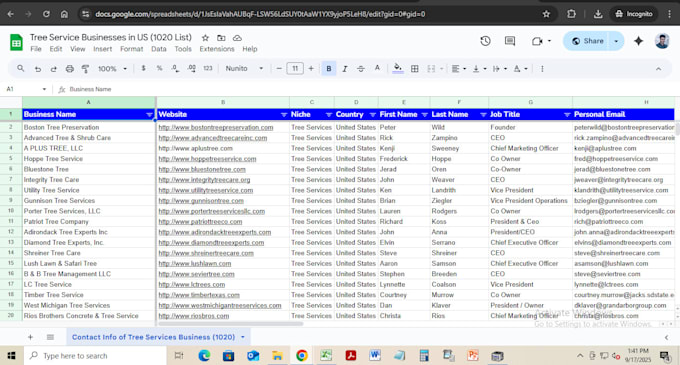The height and width of the screenshot is (365, 680).
Task: Open Job Title column filter
Action: click(566, 114)
